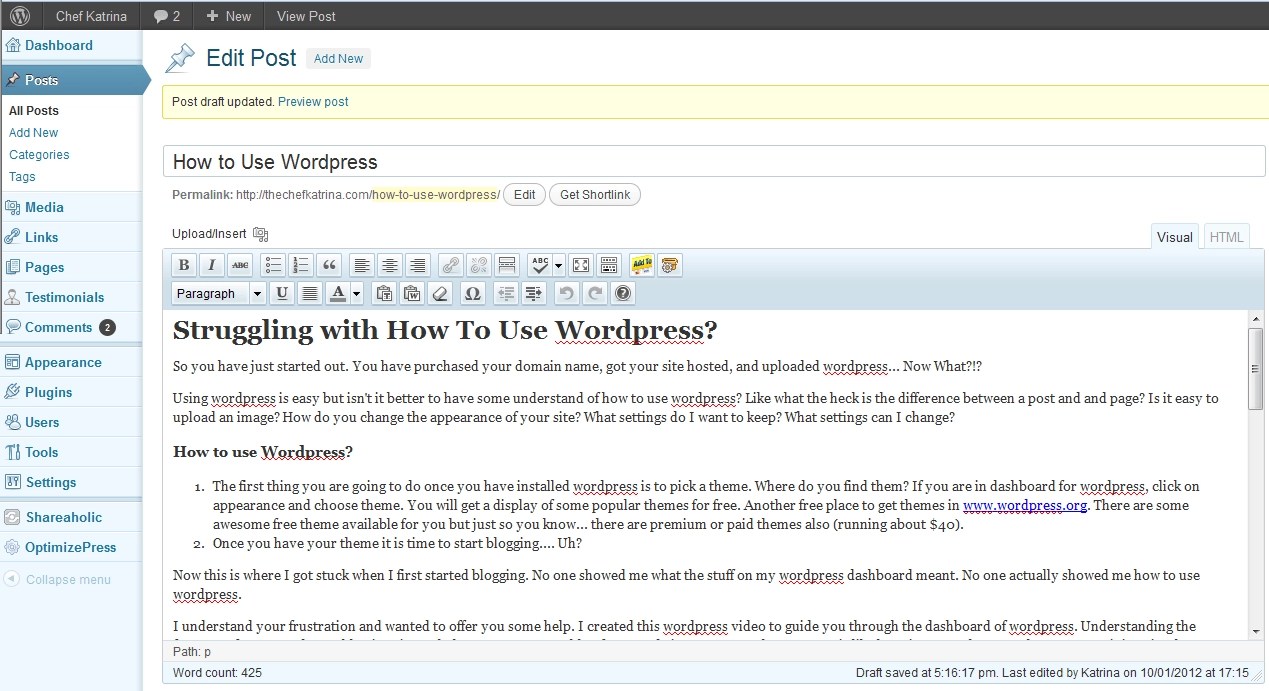Image resolution: width=1269 pixels, height=691 pixels.
Task: Open the Preview post link
Action: 313,102
